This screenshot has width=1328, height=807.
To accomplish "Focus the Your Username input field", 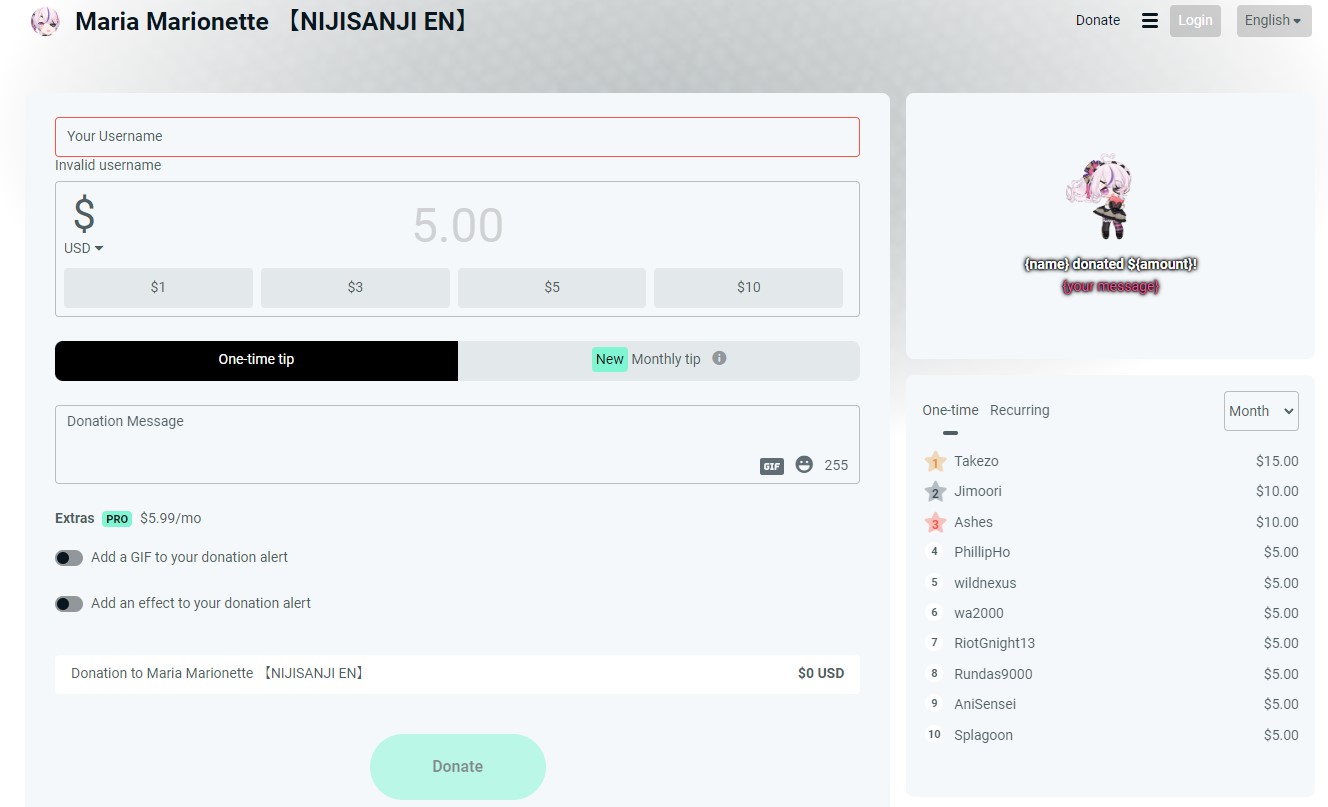I will pos(457,137).
